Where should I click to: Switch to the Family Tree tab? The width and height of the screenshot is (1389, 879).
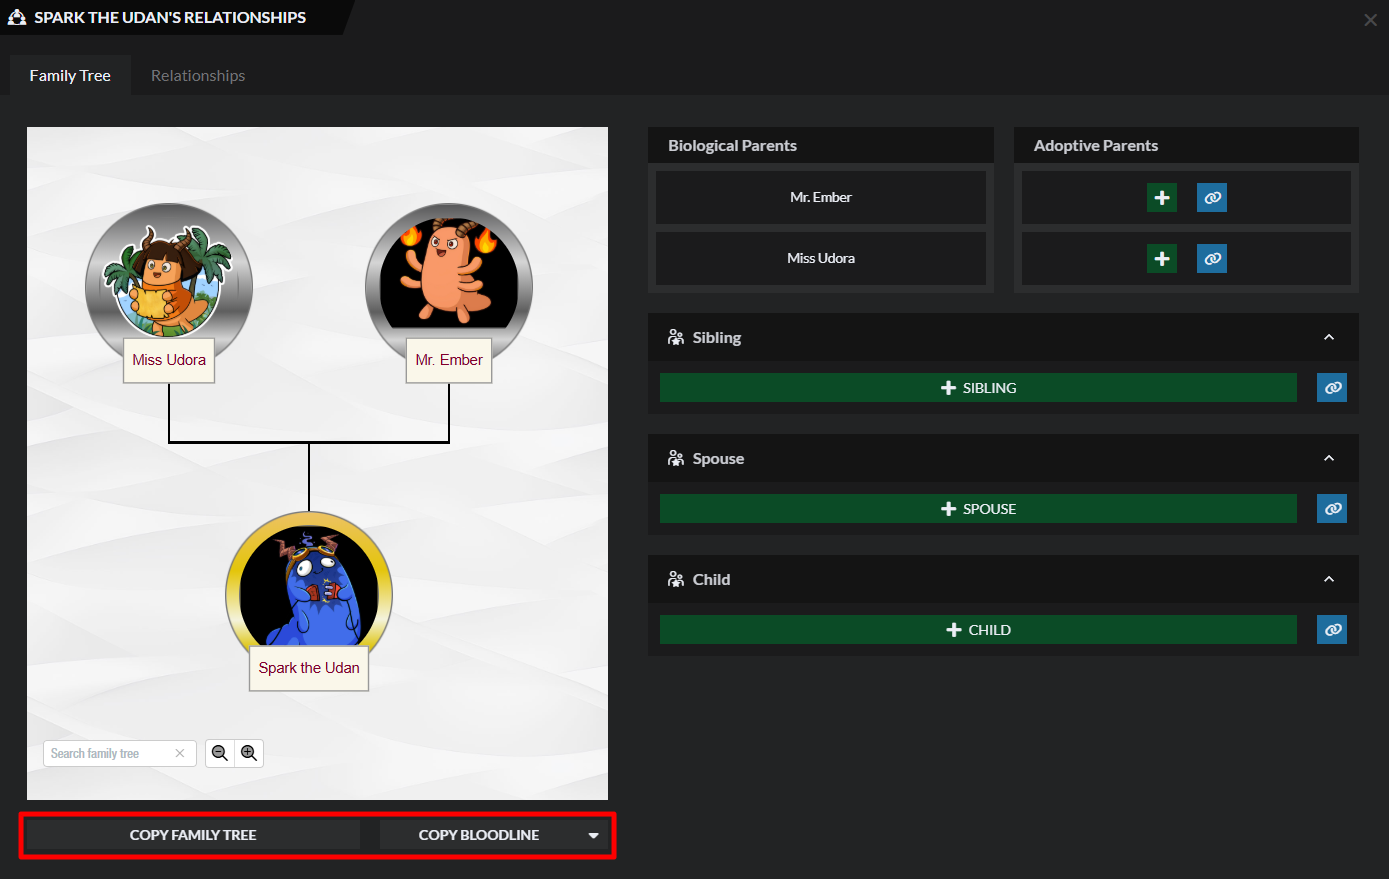(70, 76)
